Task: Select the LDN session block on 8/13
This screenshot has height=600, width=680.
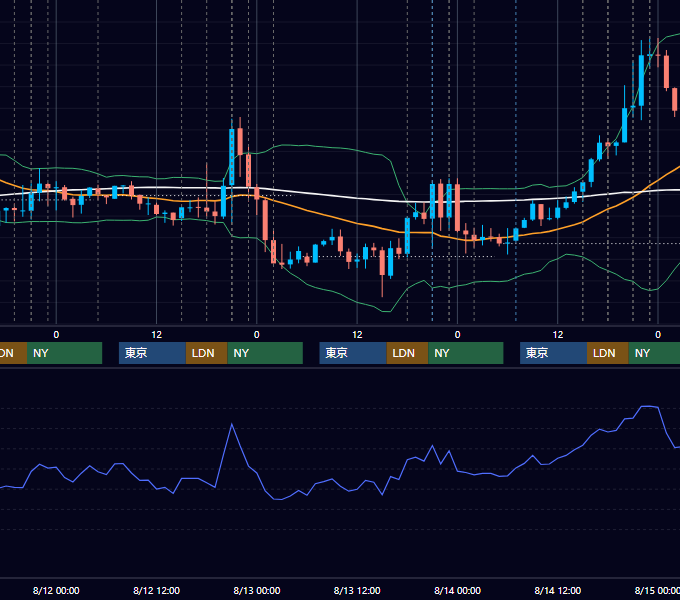Action: point(407,353)
